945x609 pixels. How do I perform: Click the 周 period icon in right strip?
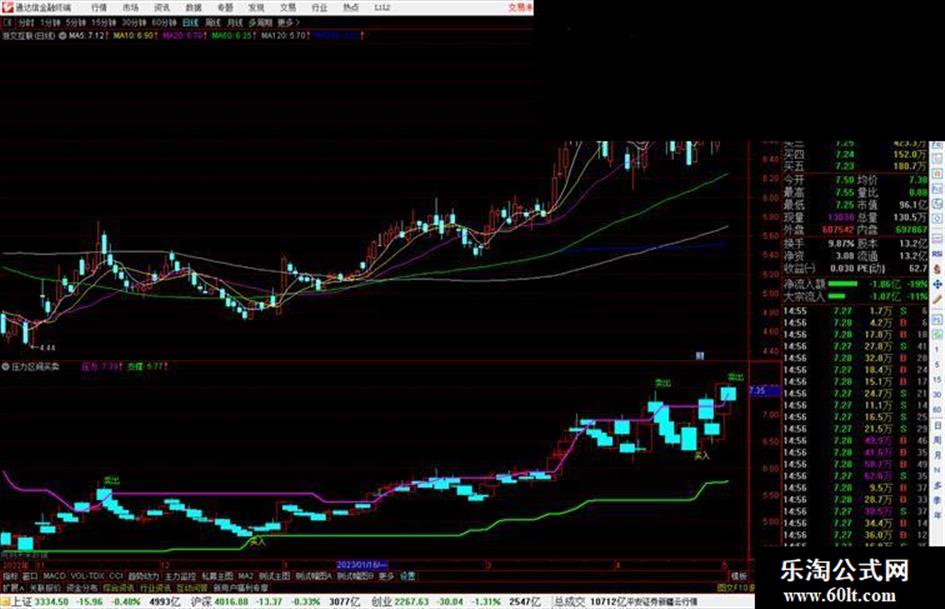pyautogui.click(x=937, y=440)
